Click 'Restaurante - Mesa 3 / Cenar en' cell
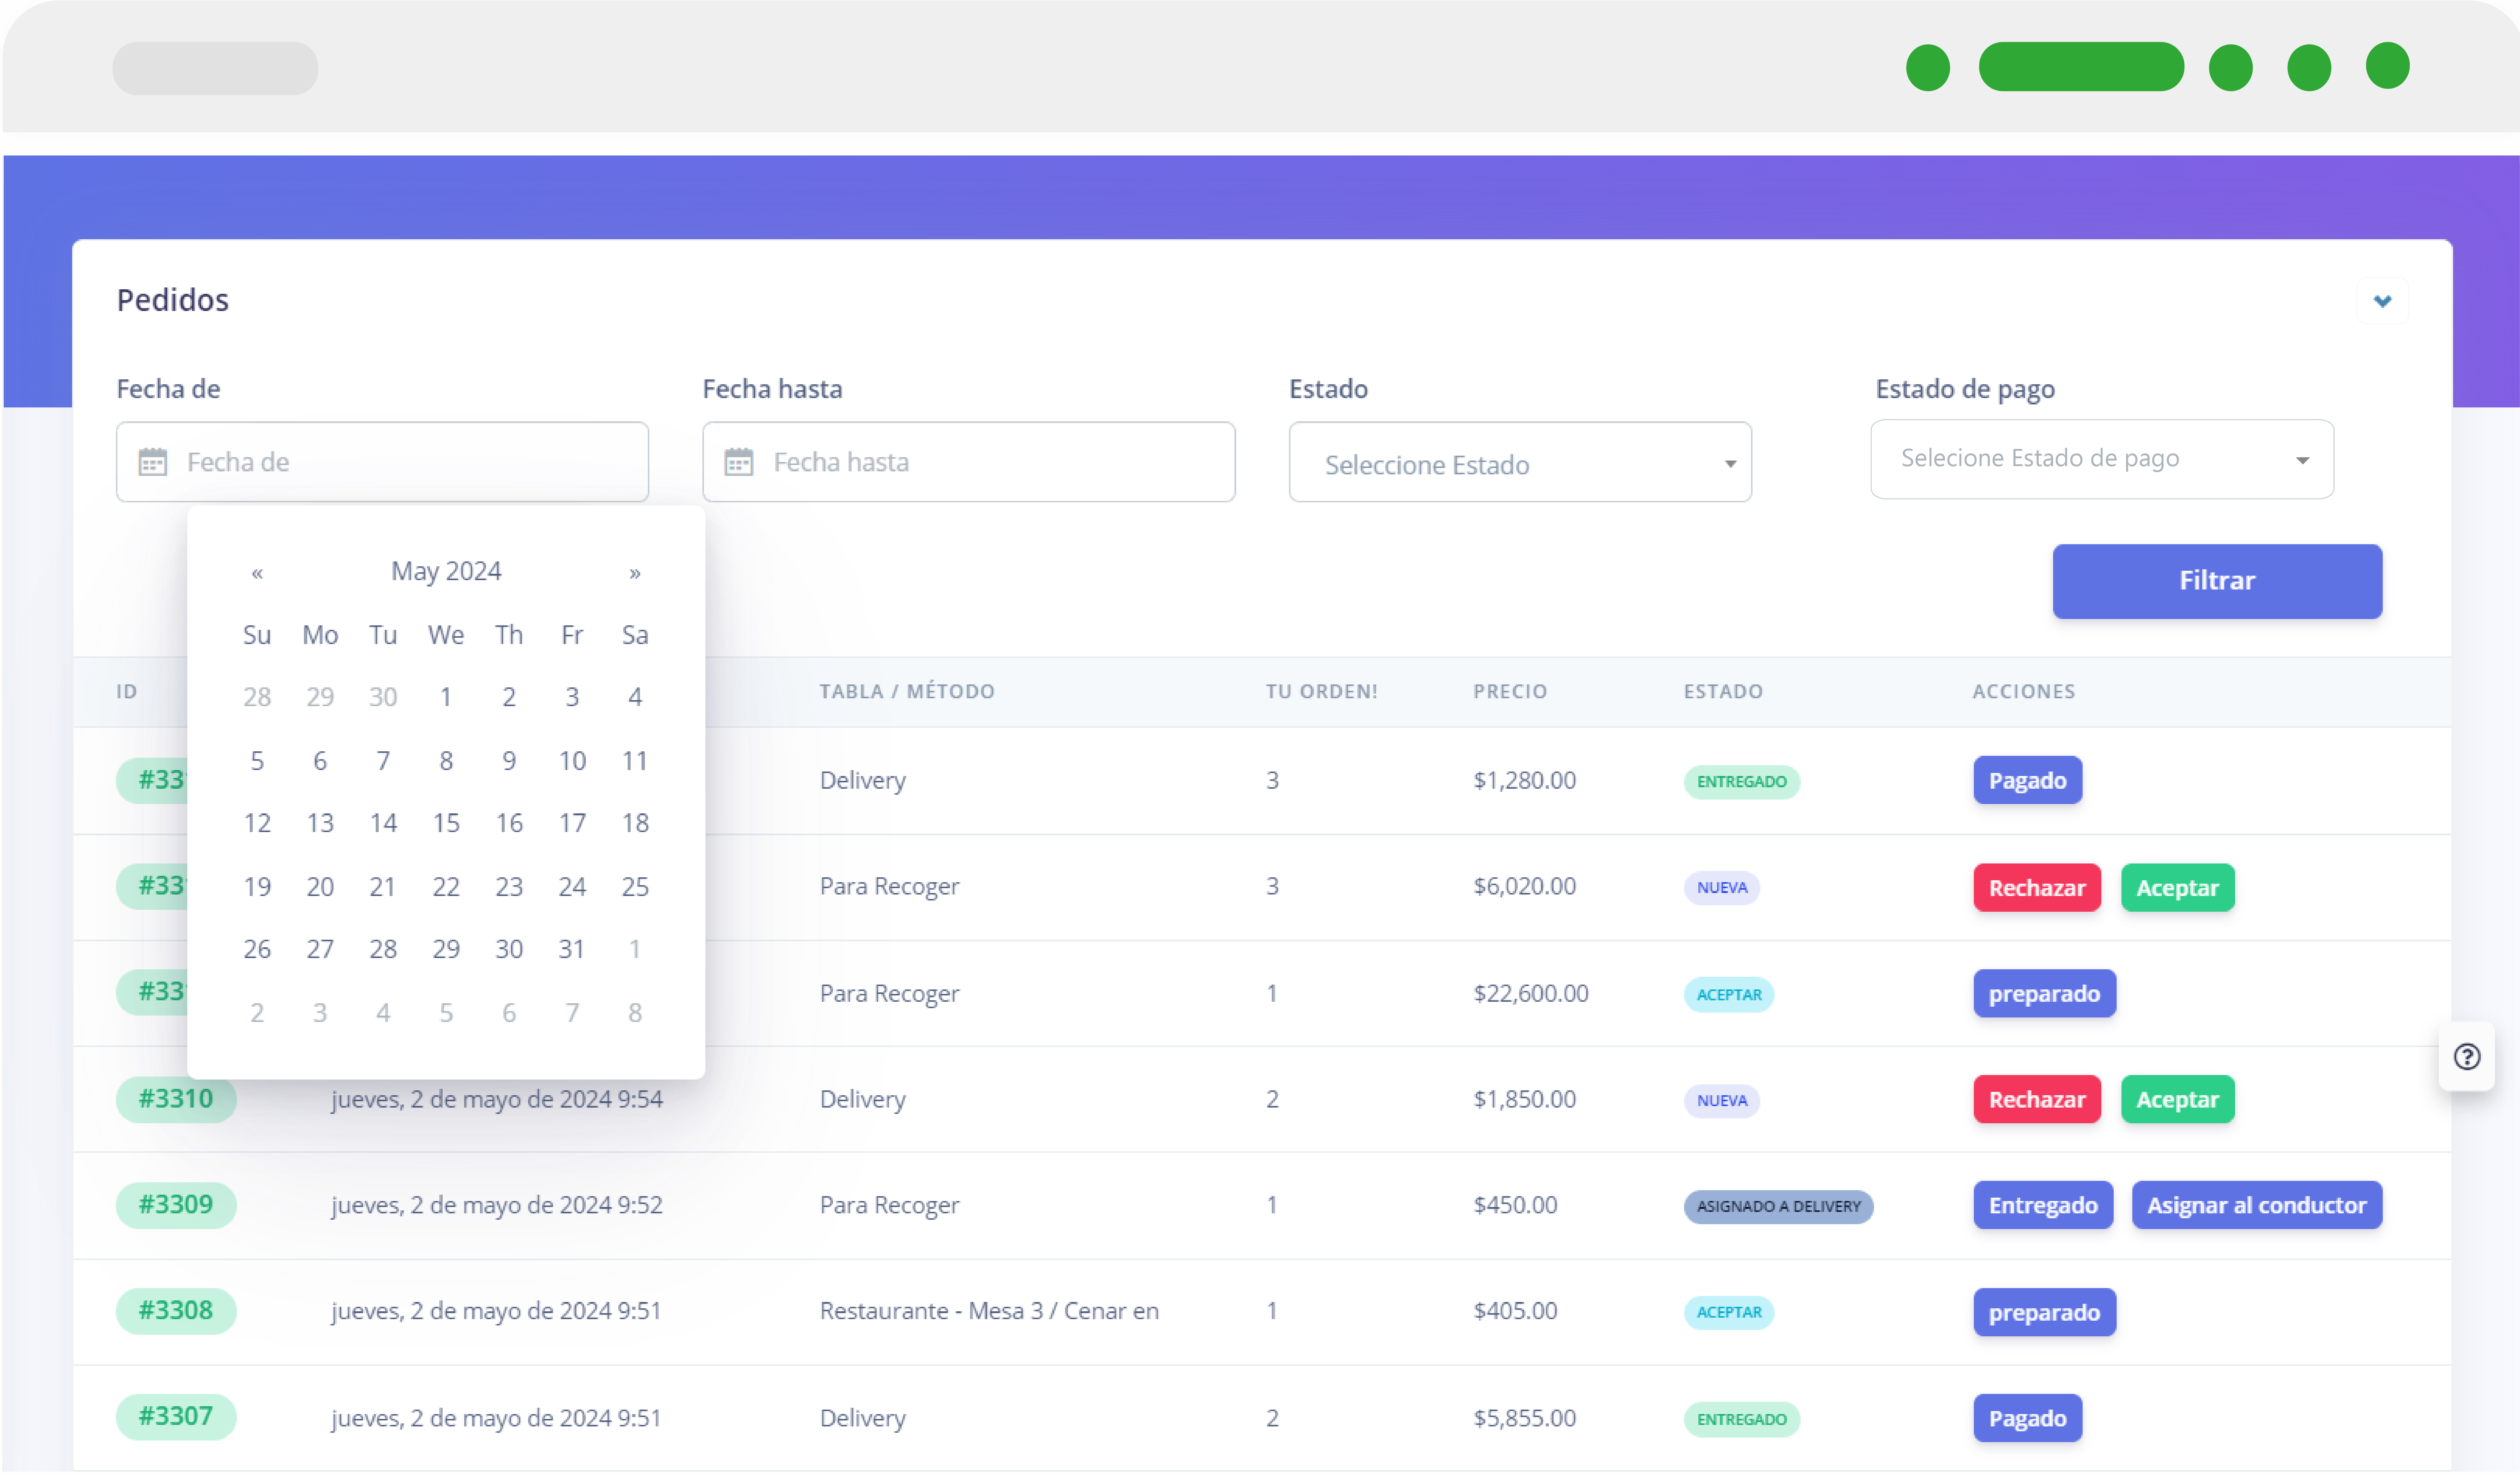Image resolution: width=2520 pixels, height=1475 pixels. 989,1311
